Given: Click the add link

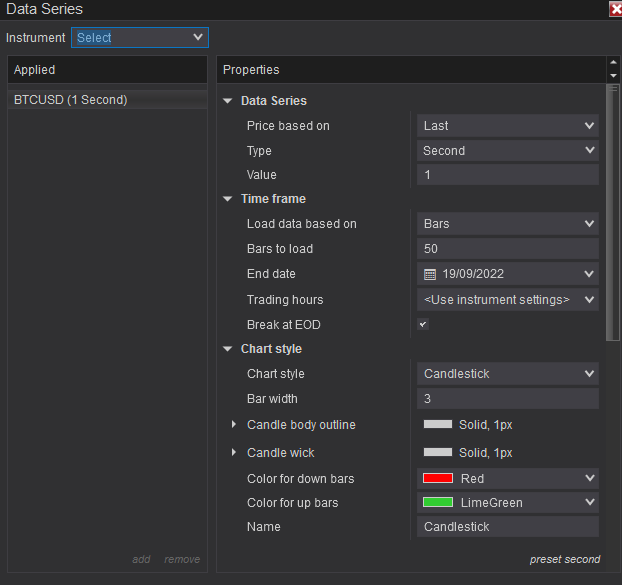Looking at the screenshot, I should [141, 559].
